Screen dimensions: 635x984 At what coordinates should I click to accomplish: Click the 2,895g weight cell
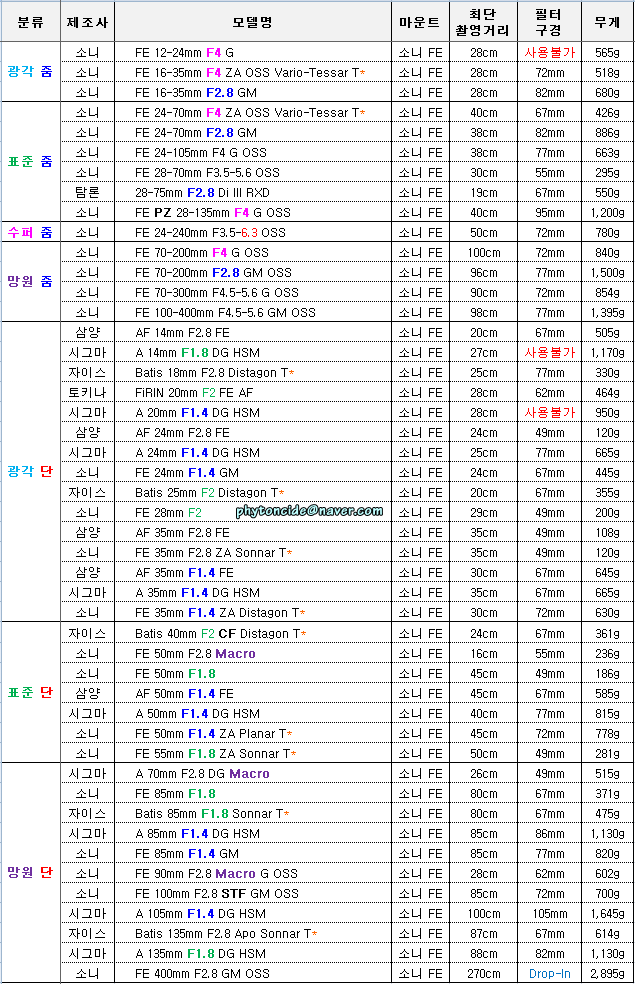tap(607, 975)
